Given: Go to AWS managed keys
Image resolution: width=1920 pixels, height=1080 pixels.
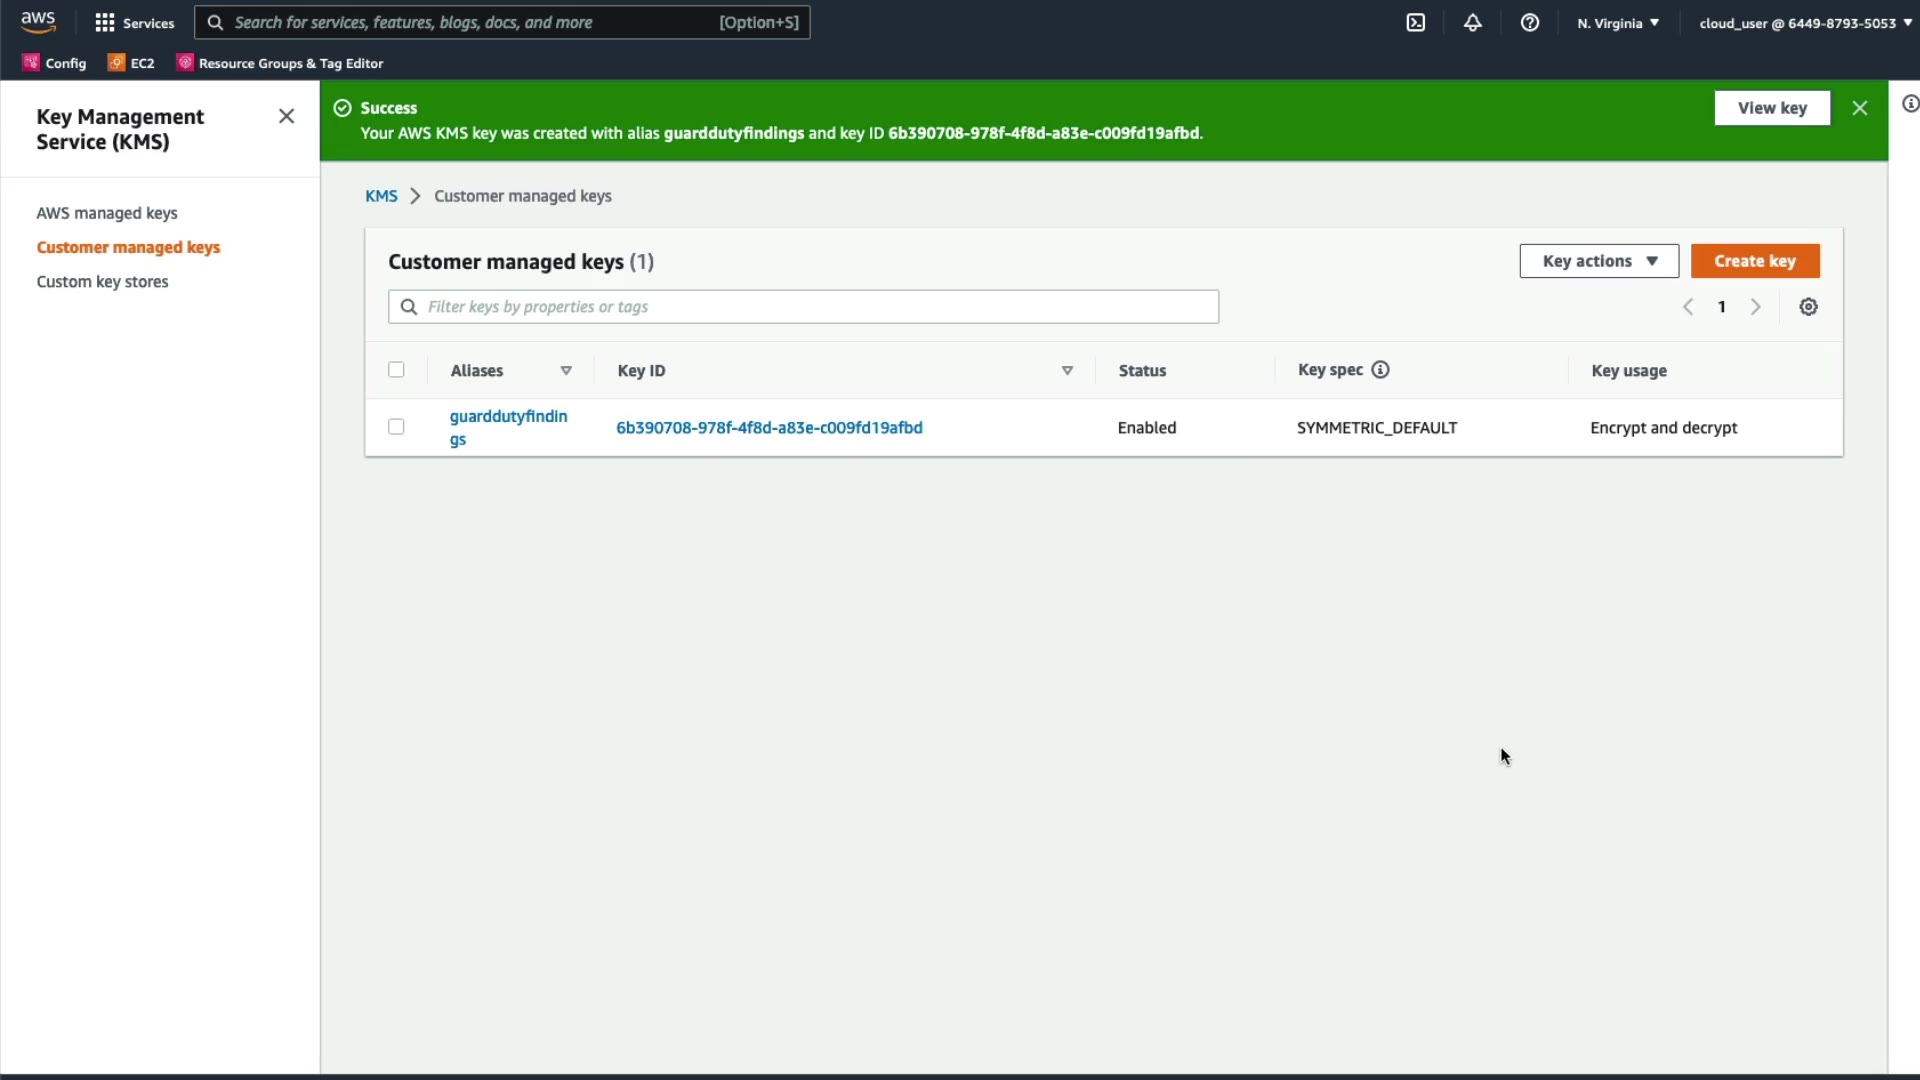Looking at the screenshot, I should pyautogui.click(x=107, y=213).
